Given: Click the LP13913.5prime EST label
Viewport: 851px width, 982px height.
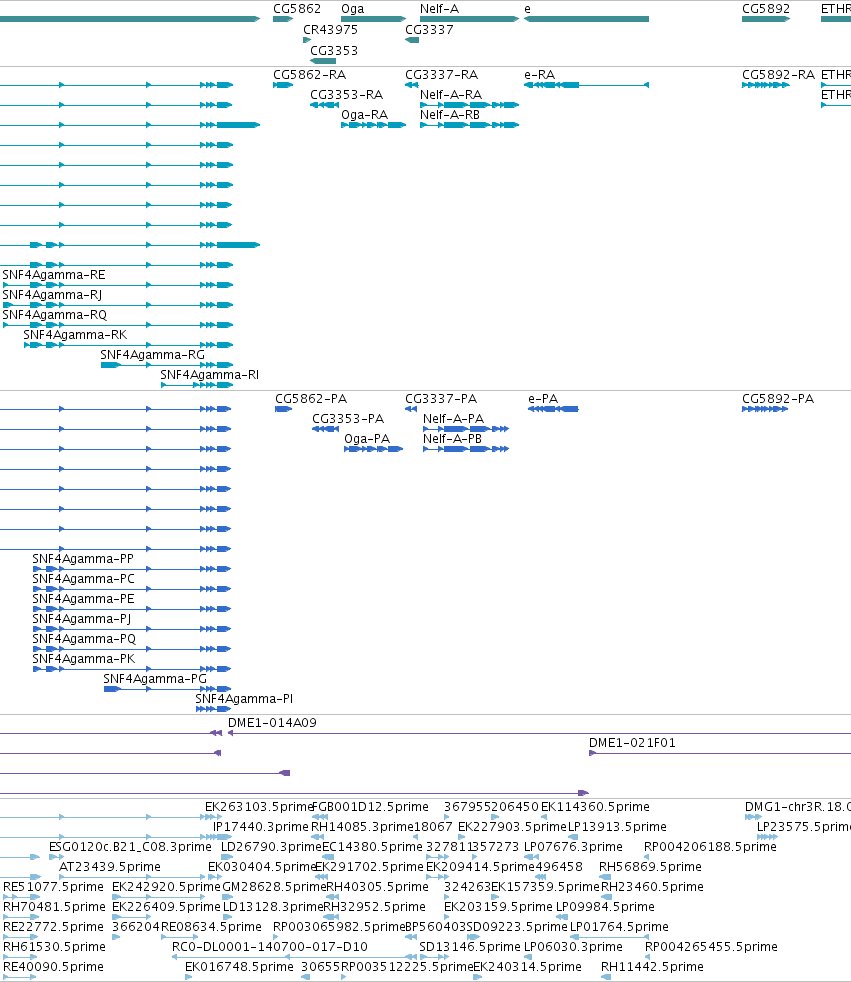Looking at the screenshot, I should click(617, 827).
